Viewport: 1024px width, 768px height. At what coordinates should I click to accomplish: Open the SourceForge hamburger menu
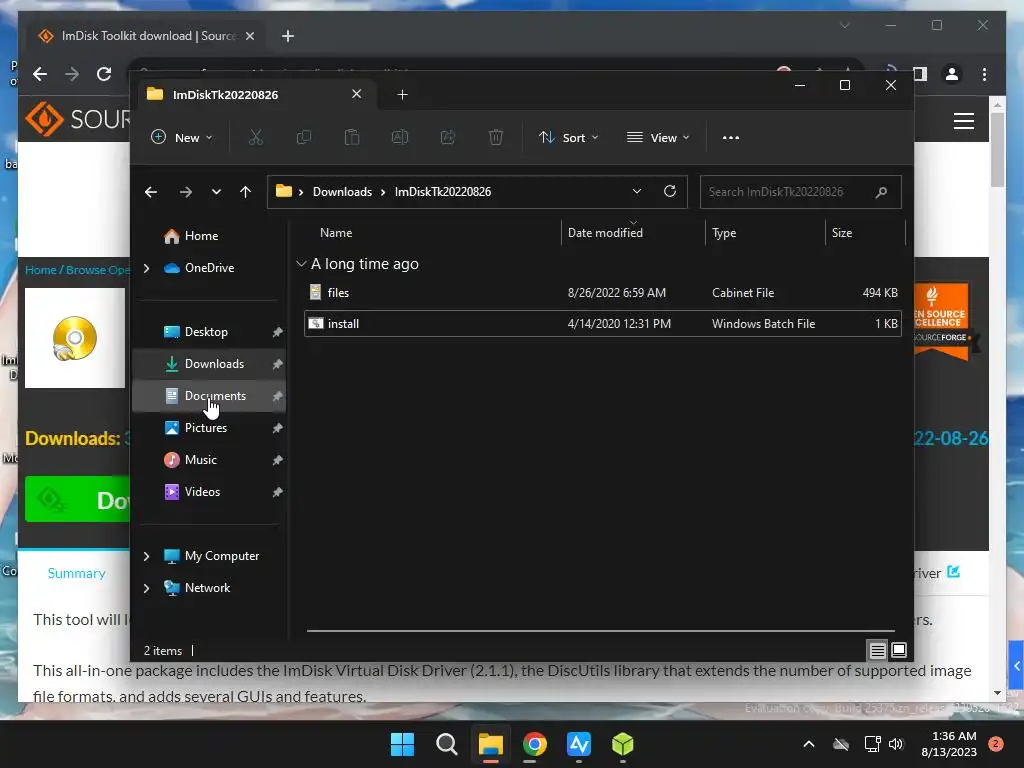coord(964,121)
